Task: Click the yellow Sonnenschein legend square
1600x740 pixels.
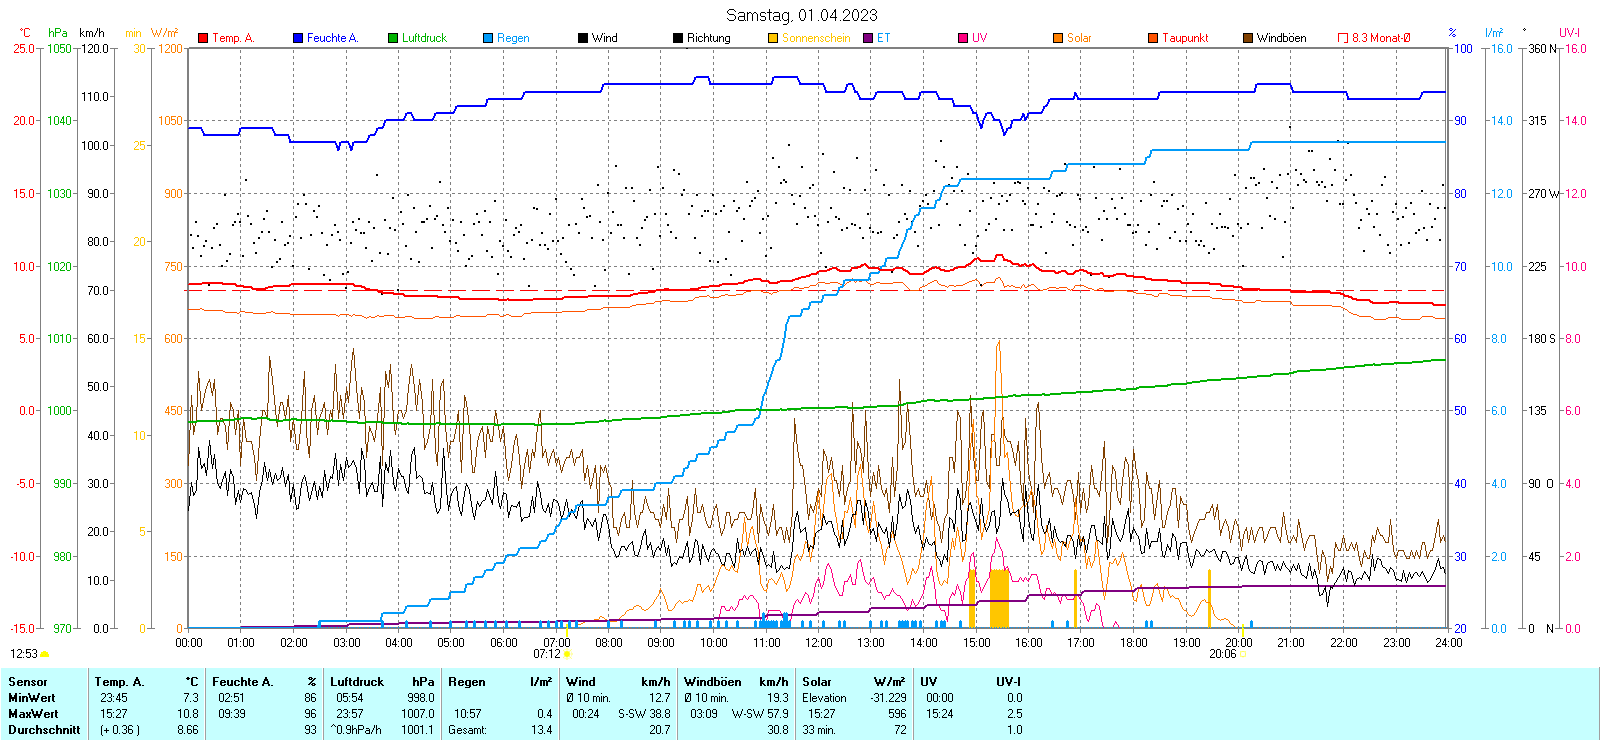Action: [x=773, y=38]
